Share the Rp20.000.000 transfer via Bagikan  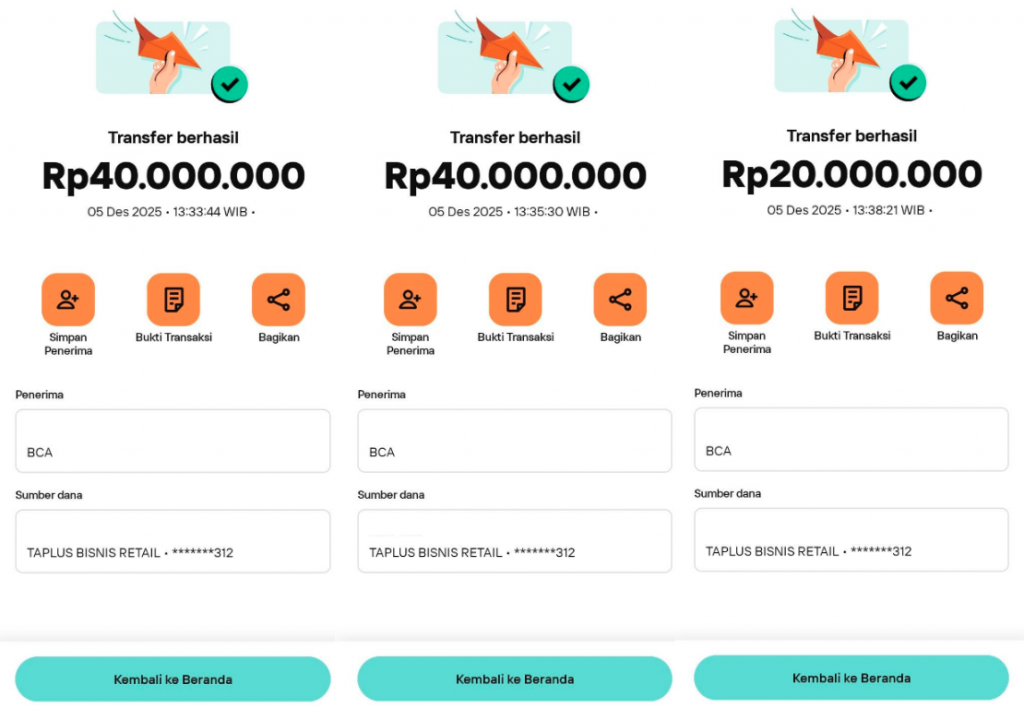tap(957, 298)
